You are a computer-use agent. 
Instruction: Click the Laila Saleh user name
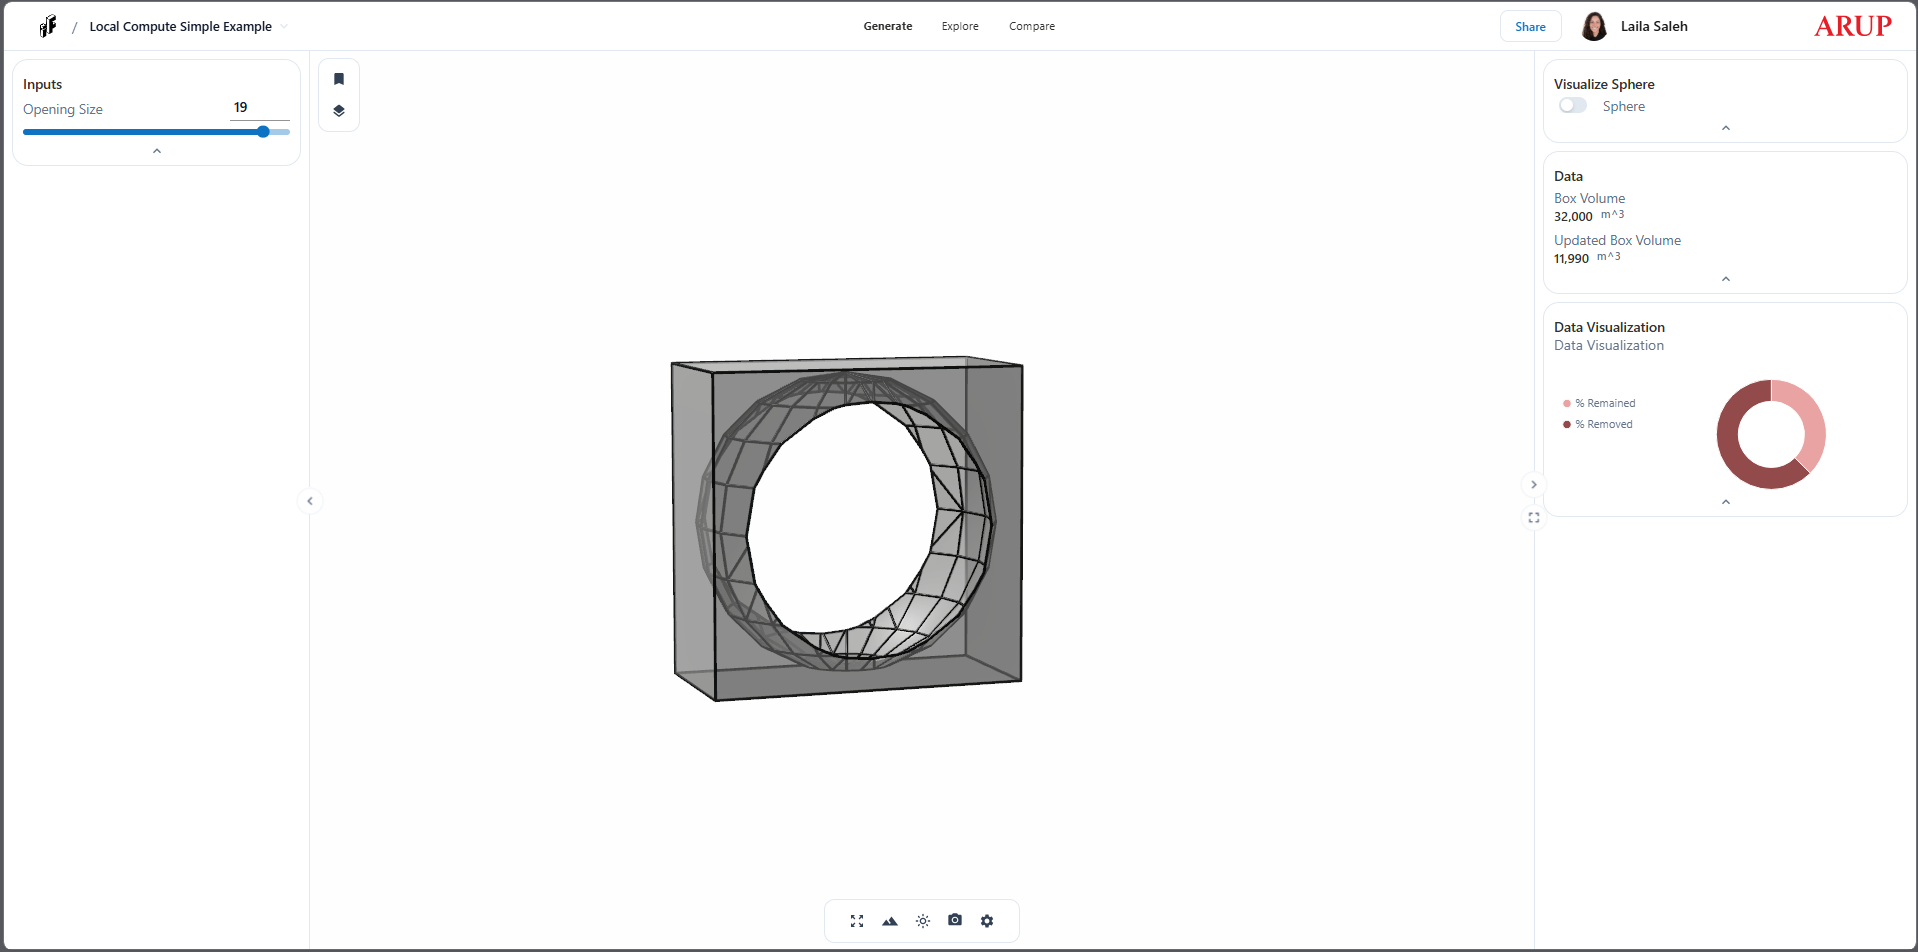tap(1654, 26)
